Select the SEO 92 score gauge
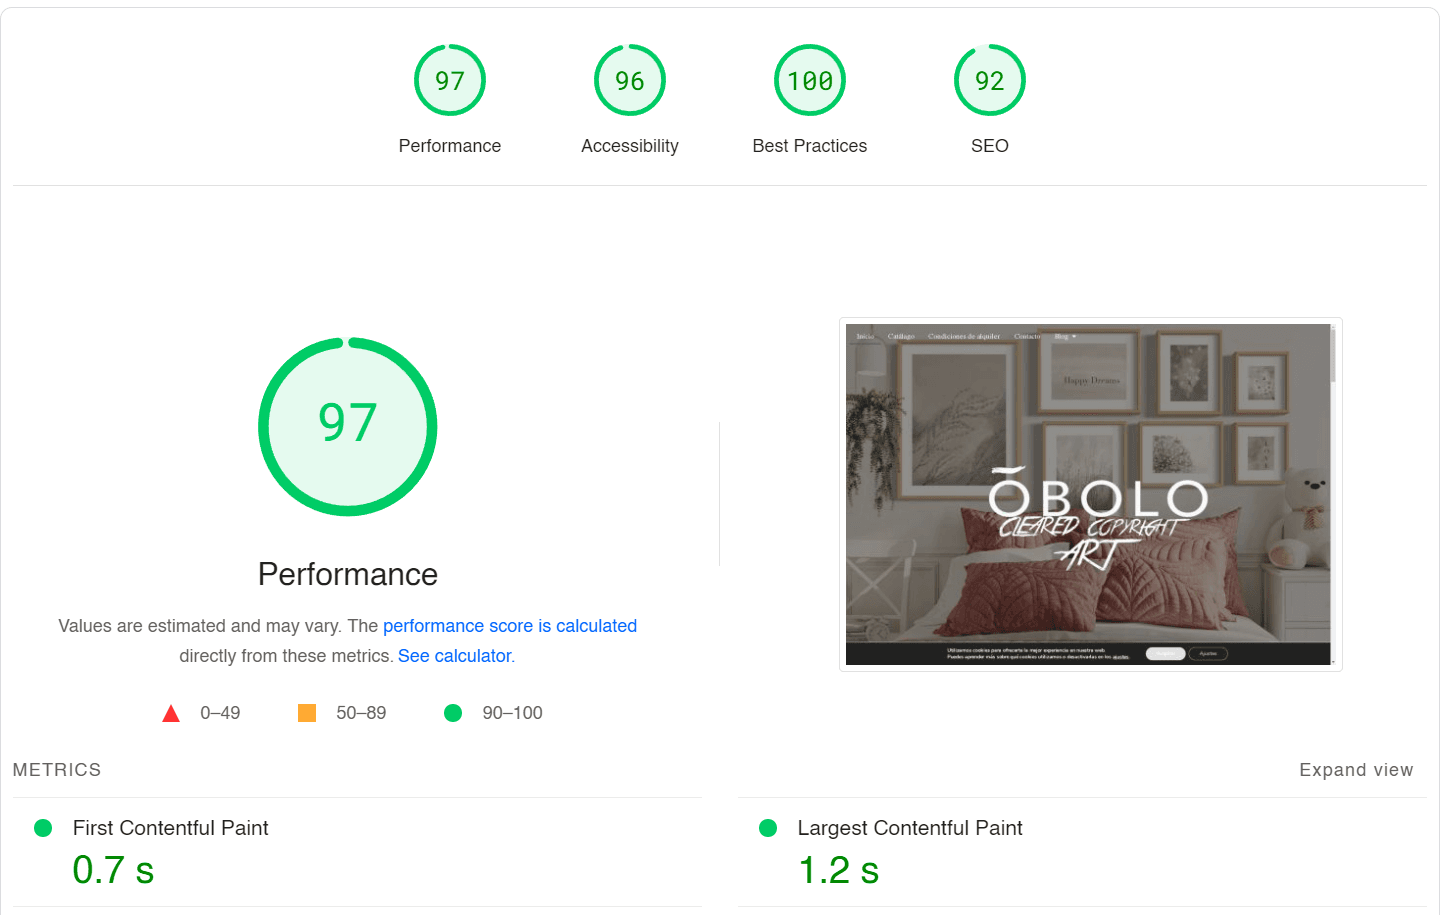 click(990, 81)
